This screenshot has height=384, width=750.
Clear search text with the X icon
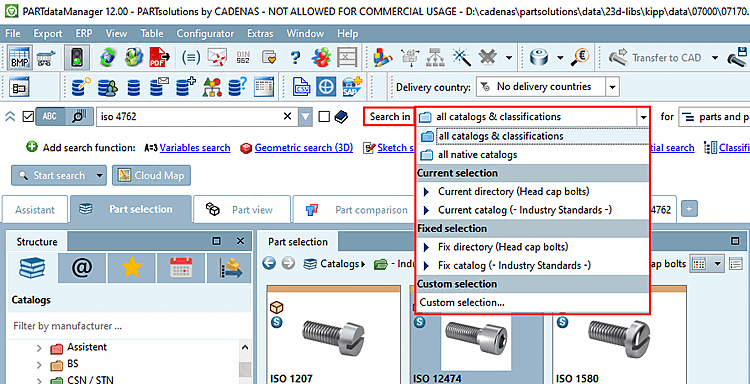tap(287, 116)
